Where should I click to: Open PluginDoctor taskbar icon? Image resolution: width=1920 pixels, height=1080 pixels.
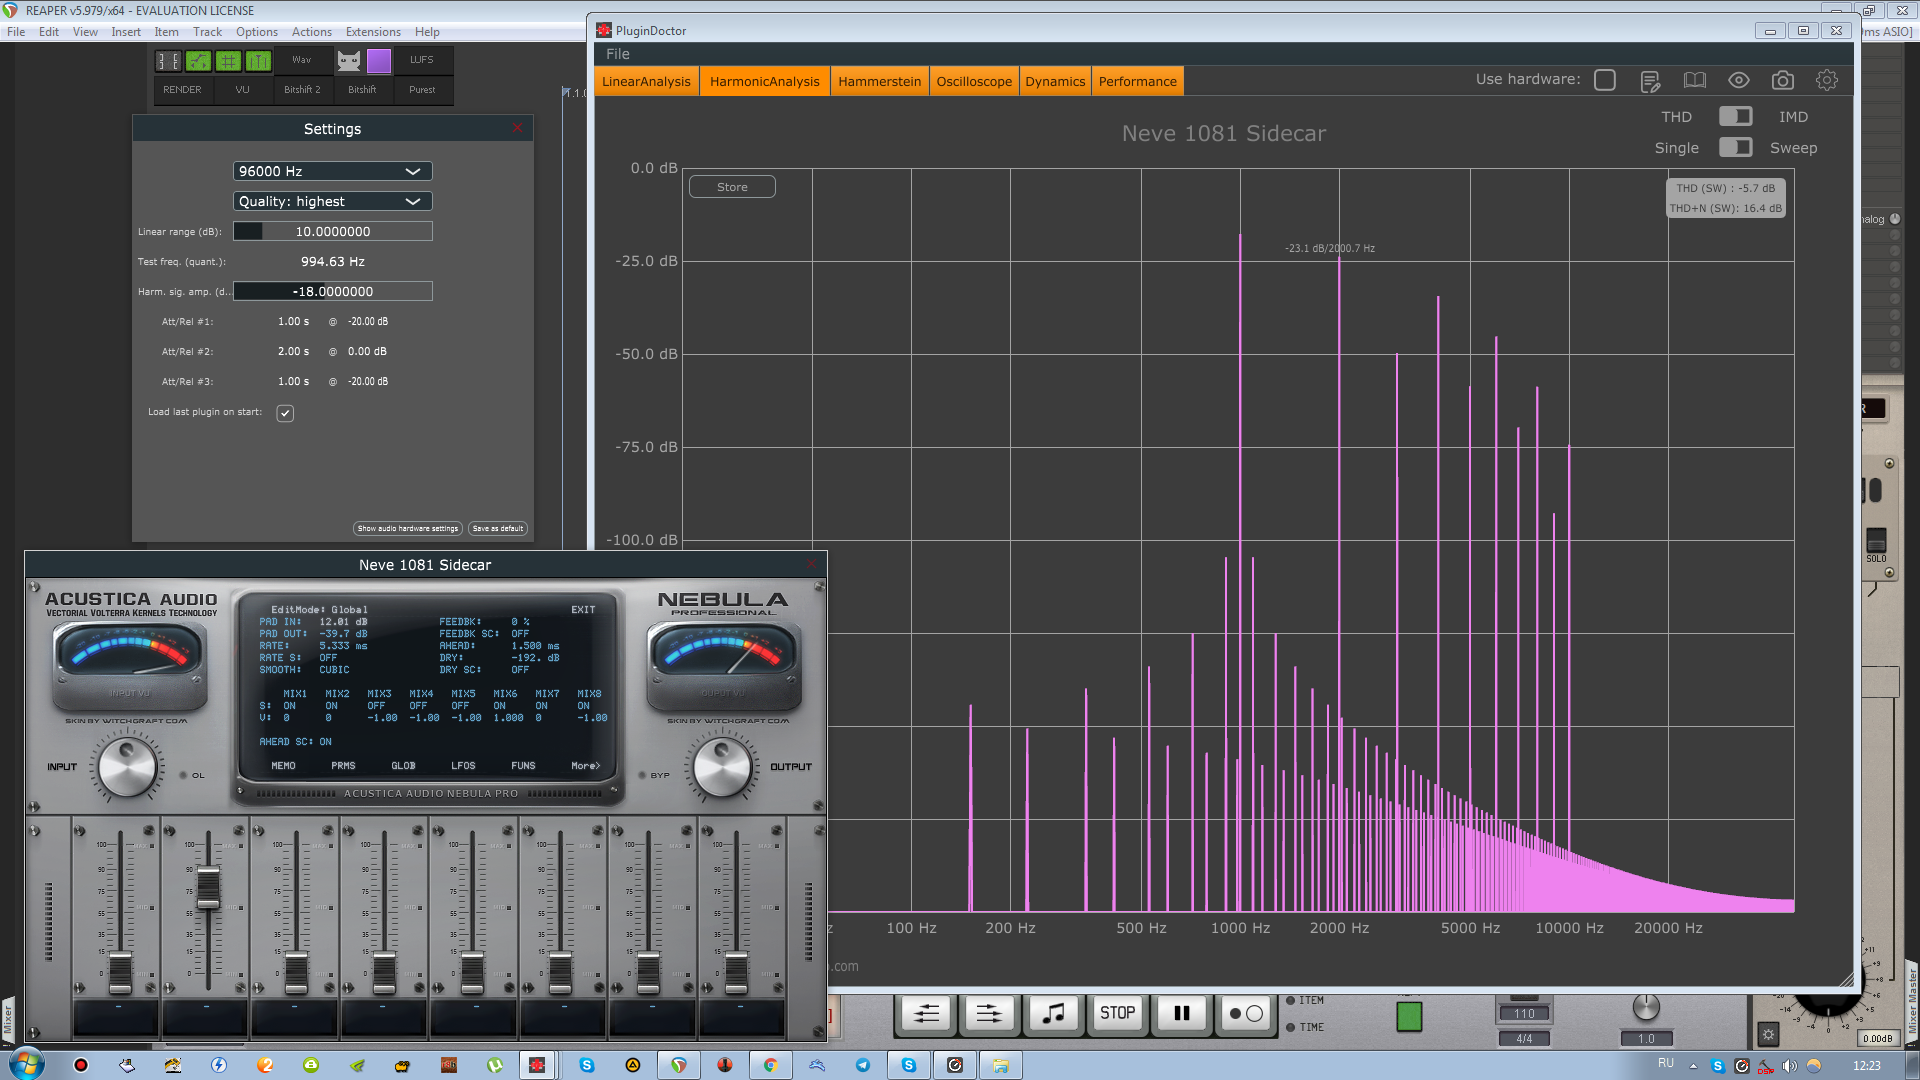(537, 1065)
